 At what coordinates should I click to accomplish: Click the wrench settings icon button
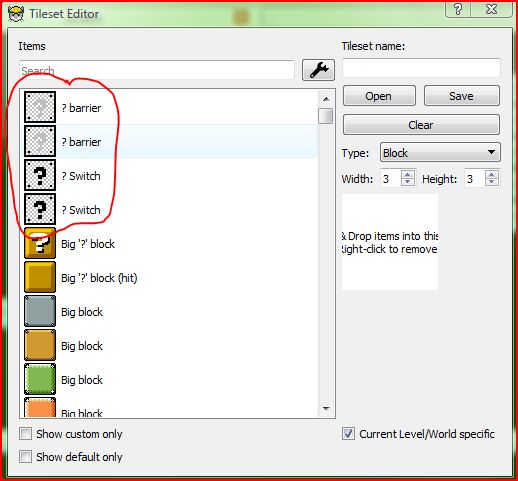(x=318, y=70)
